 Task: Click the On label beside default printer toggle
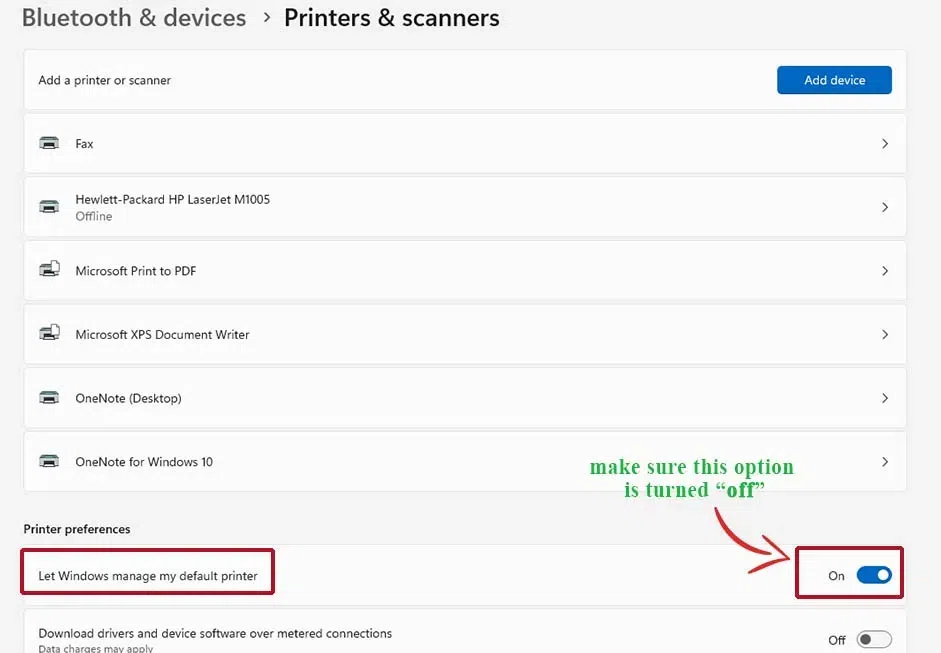[836, 576]
